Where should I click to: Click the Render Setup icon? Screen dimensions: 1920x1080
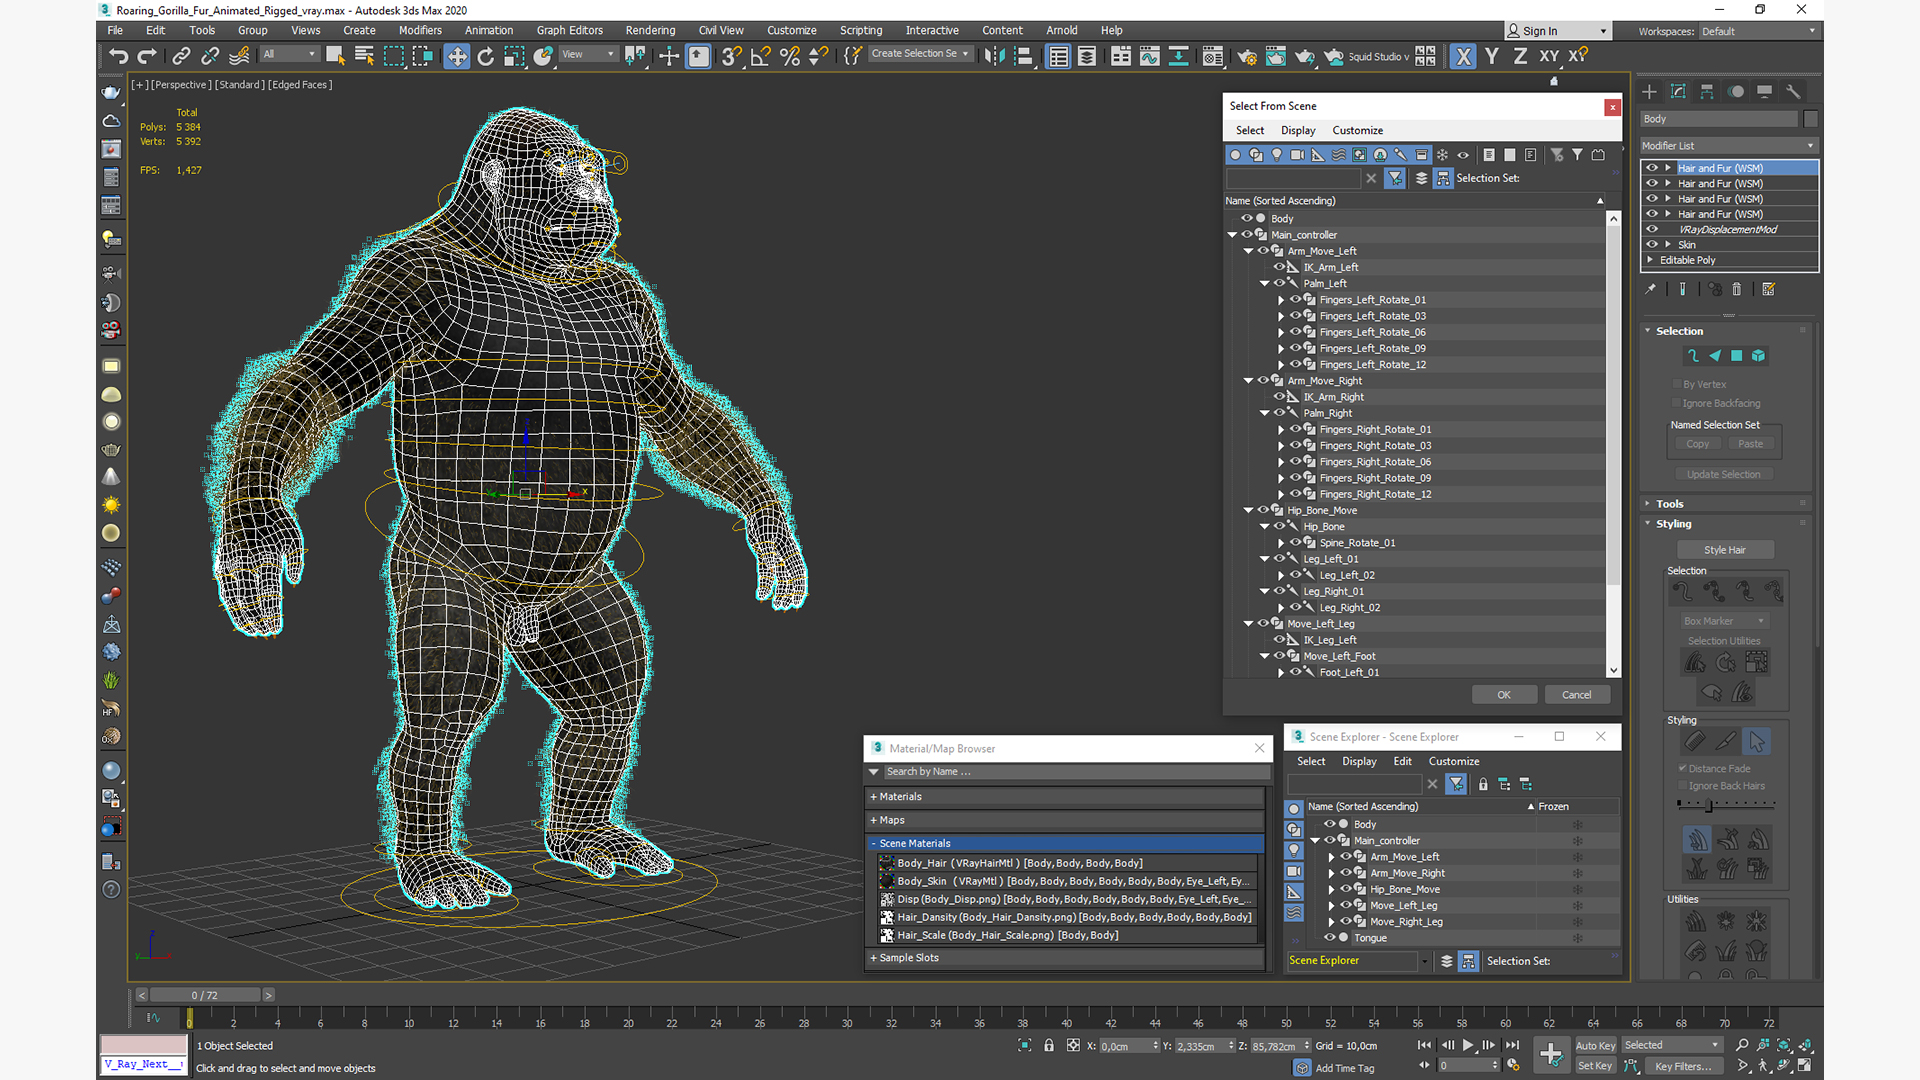(x=1247, y=55)
